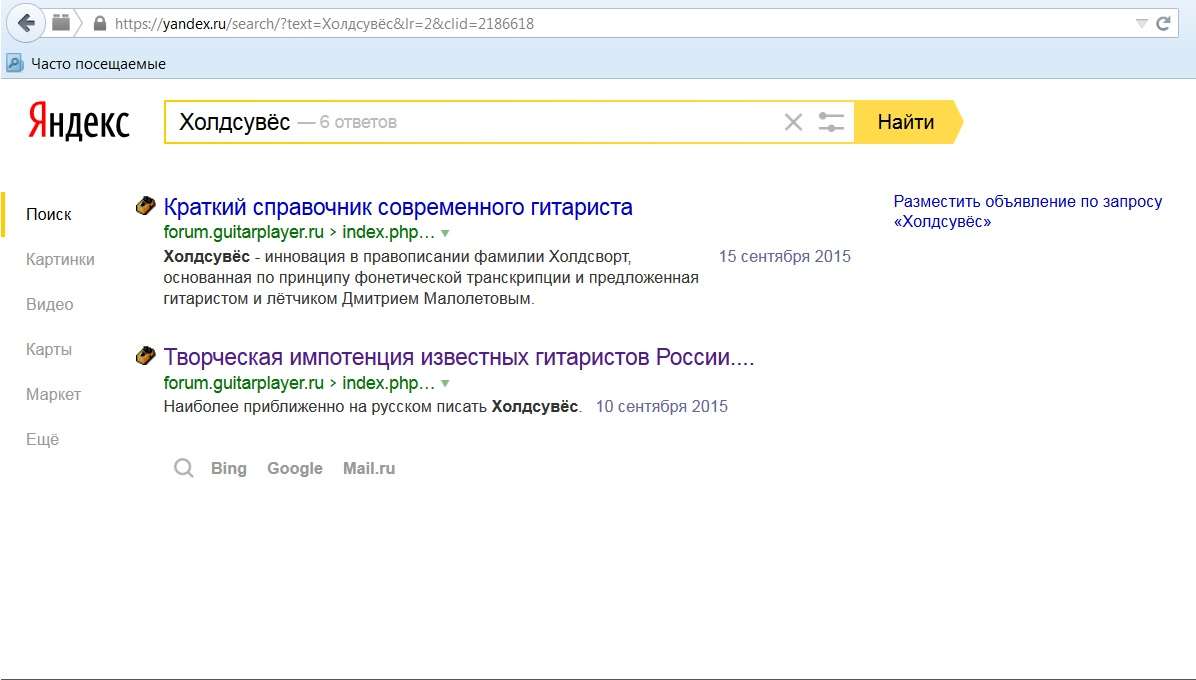
Task: Clear the search query with the X icon
Action: tap(793, 122)
